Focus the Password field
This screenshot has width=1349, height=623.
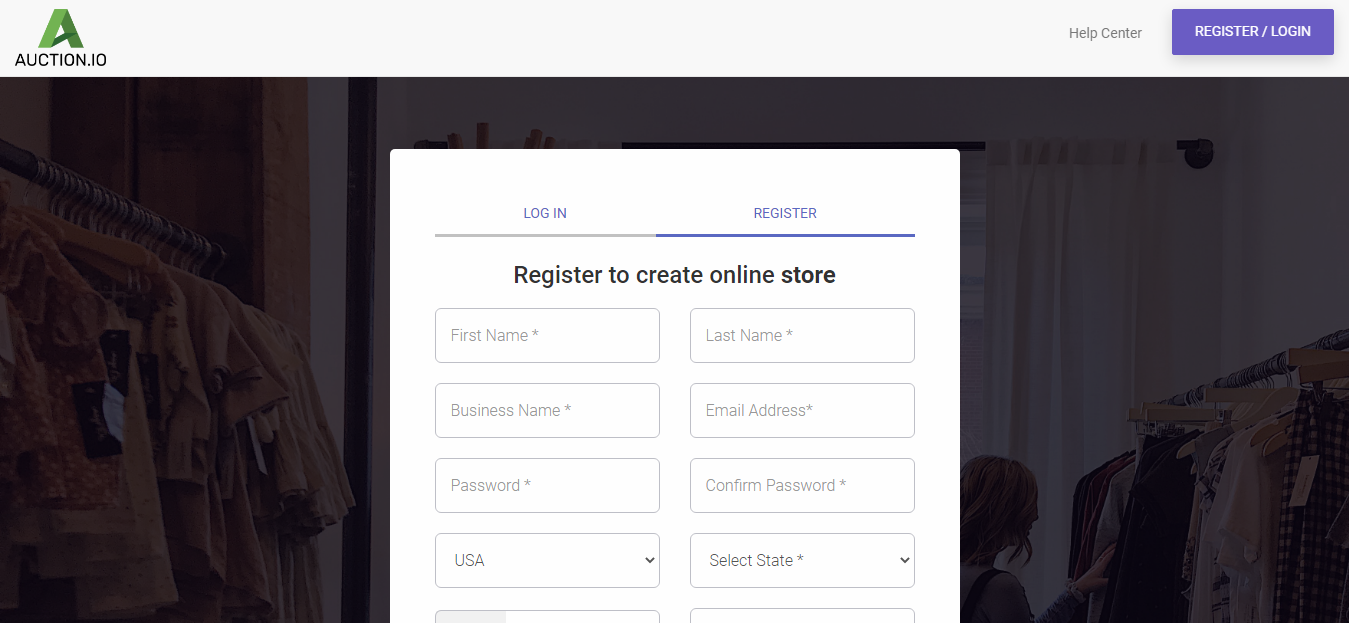[x=547, y=485]
